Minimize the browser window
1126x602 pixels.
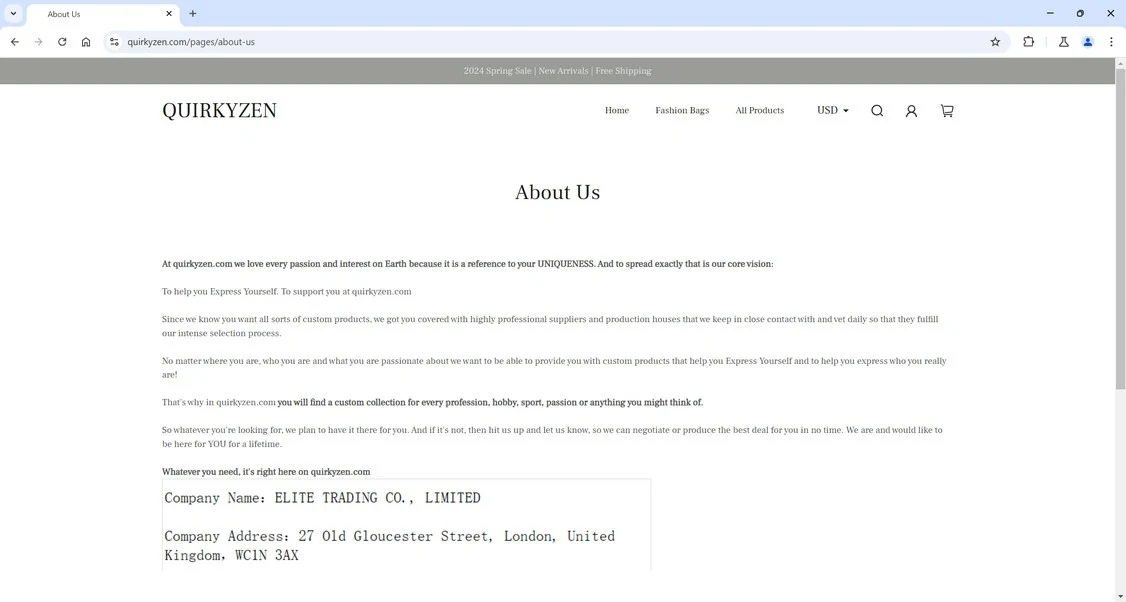point(1050,14)
